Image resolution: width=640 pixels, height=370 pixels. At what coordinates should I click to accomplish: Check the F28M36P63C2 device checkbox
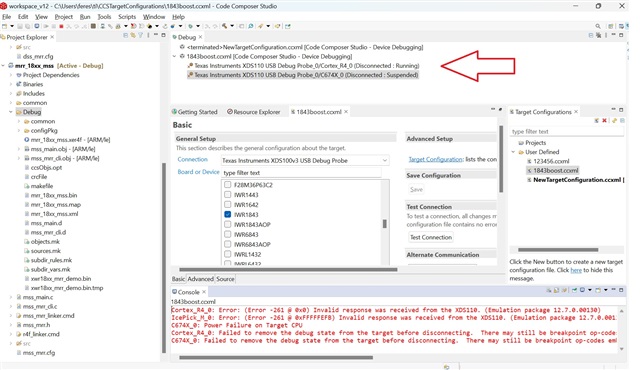pos(228,185)
